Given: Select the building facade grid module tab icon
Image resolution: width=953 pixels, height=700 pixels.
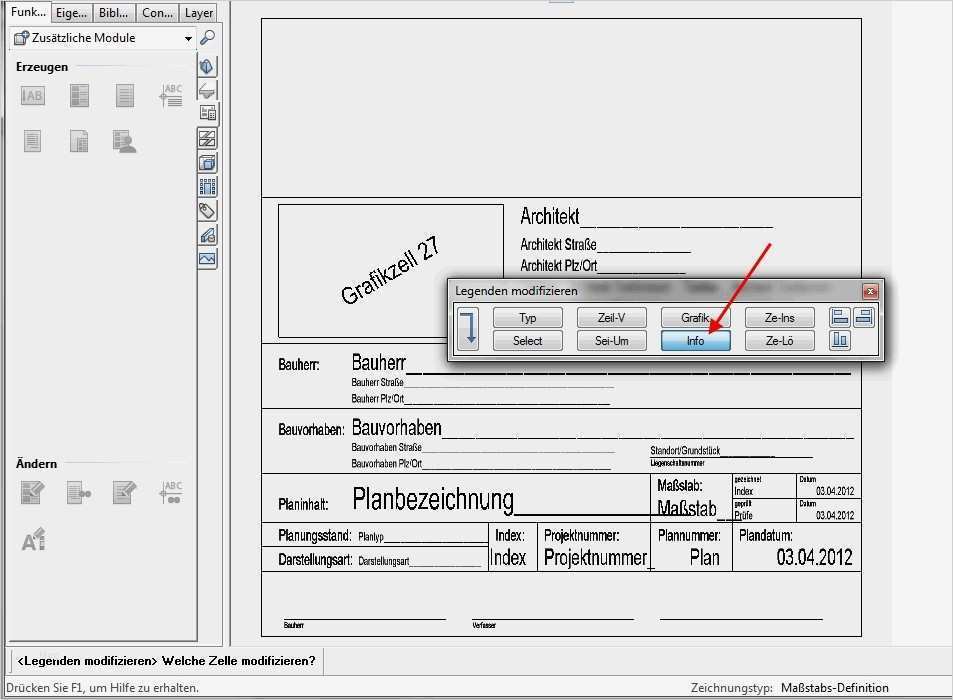Looking at the screenshot, I should (x=207, y=187).
